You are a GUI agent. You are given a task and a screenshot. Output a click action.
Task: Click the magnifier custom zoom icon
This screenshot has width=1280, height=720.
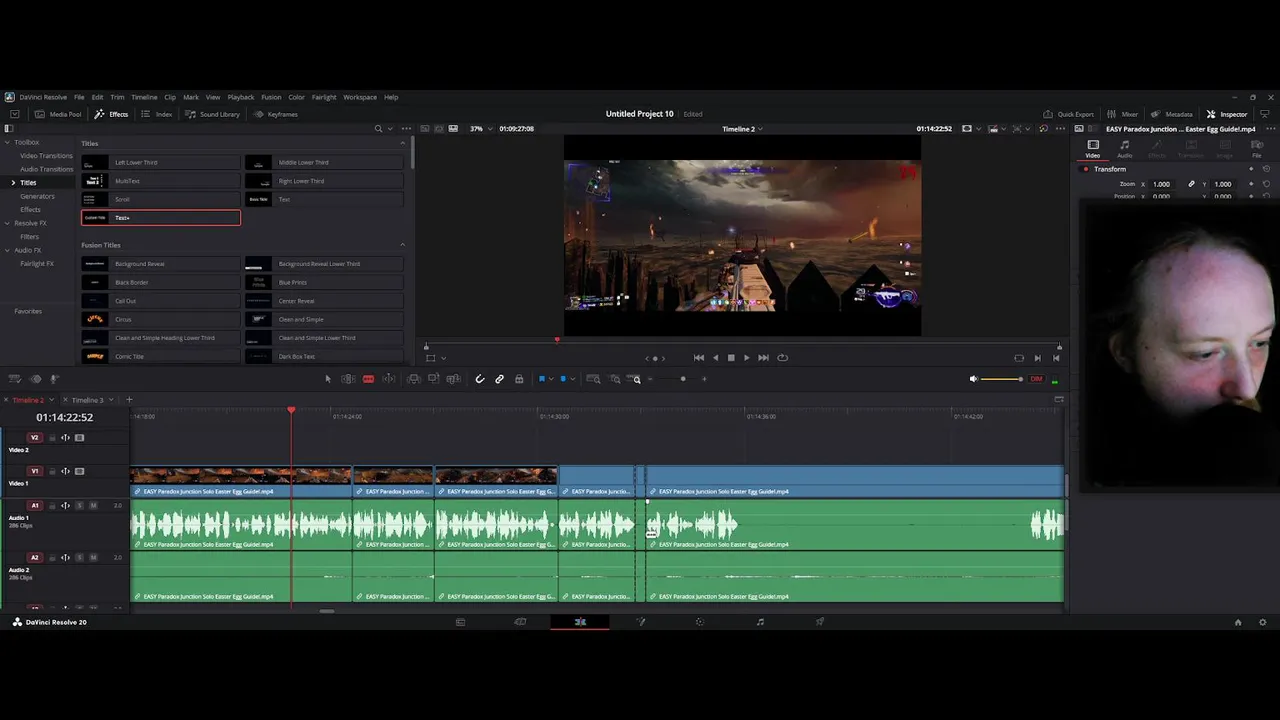point(636,379)
